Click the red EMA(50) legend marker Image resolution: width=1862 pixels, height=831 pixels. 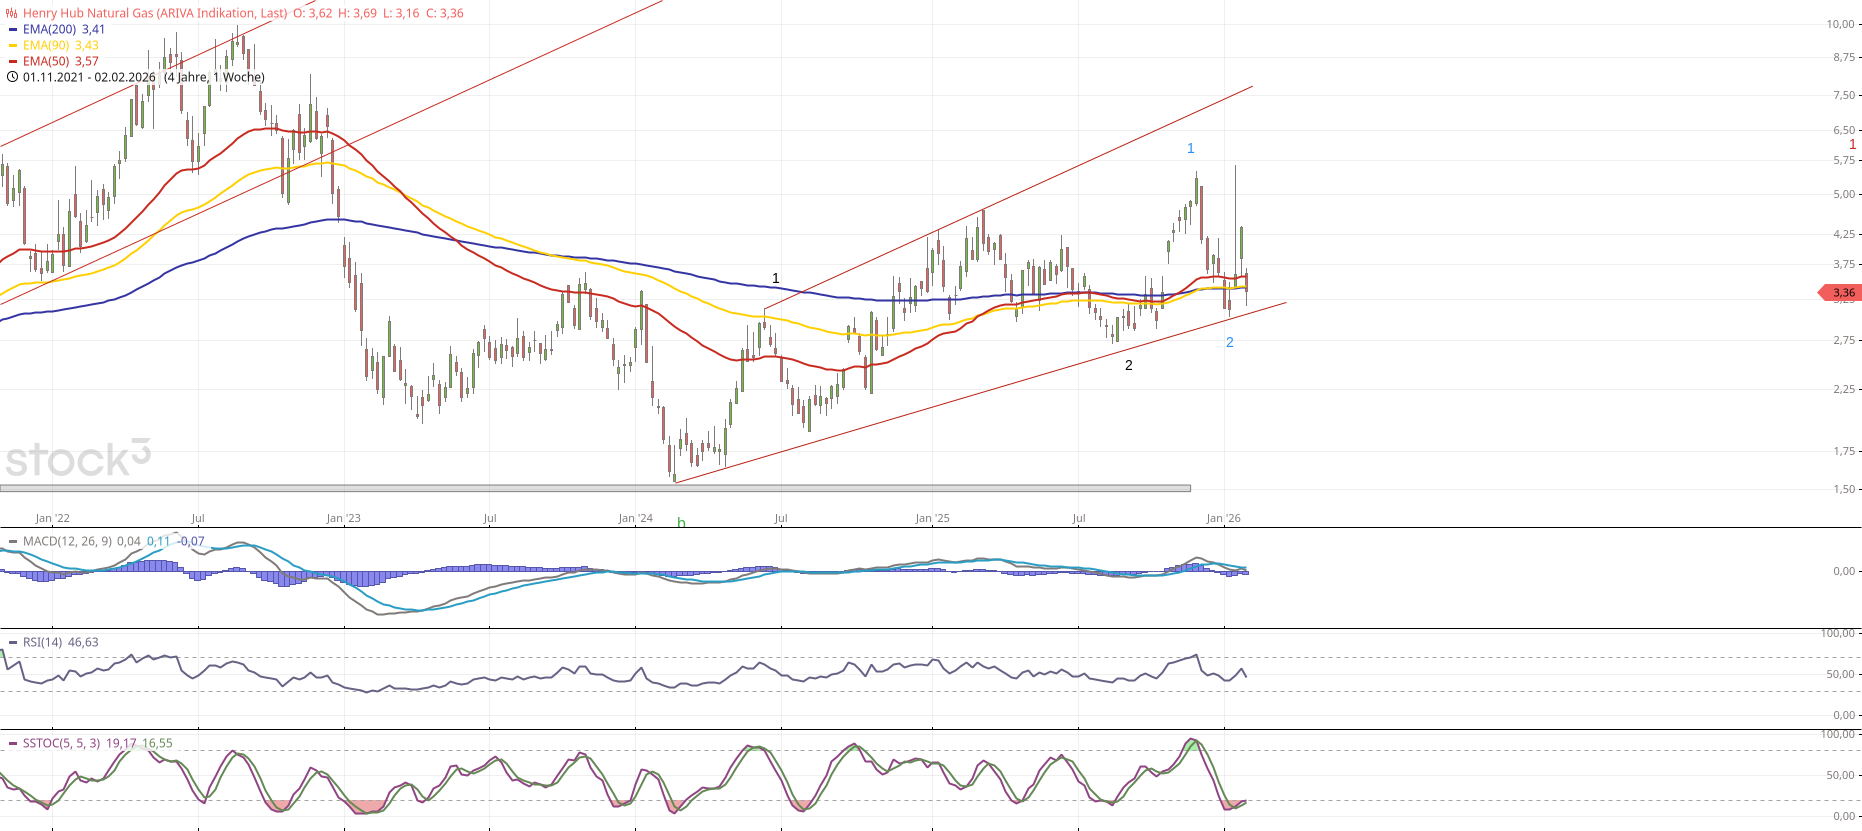pyautogui.click(x=13, y=62)
